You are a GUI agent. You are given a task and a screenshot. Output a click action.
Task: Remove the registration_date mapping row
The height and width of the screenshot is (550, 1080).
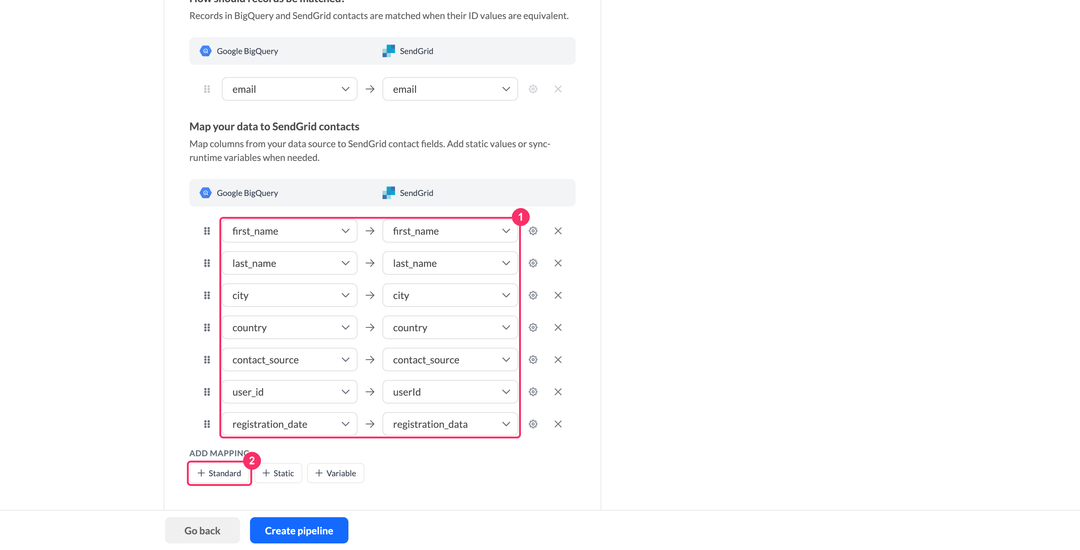[x=558, y=424]
